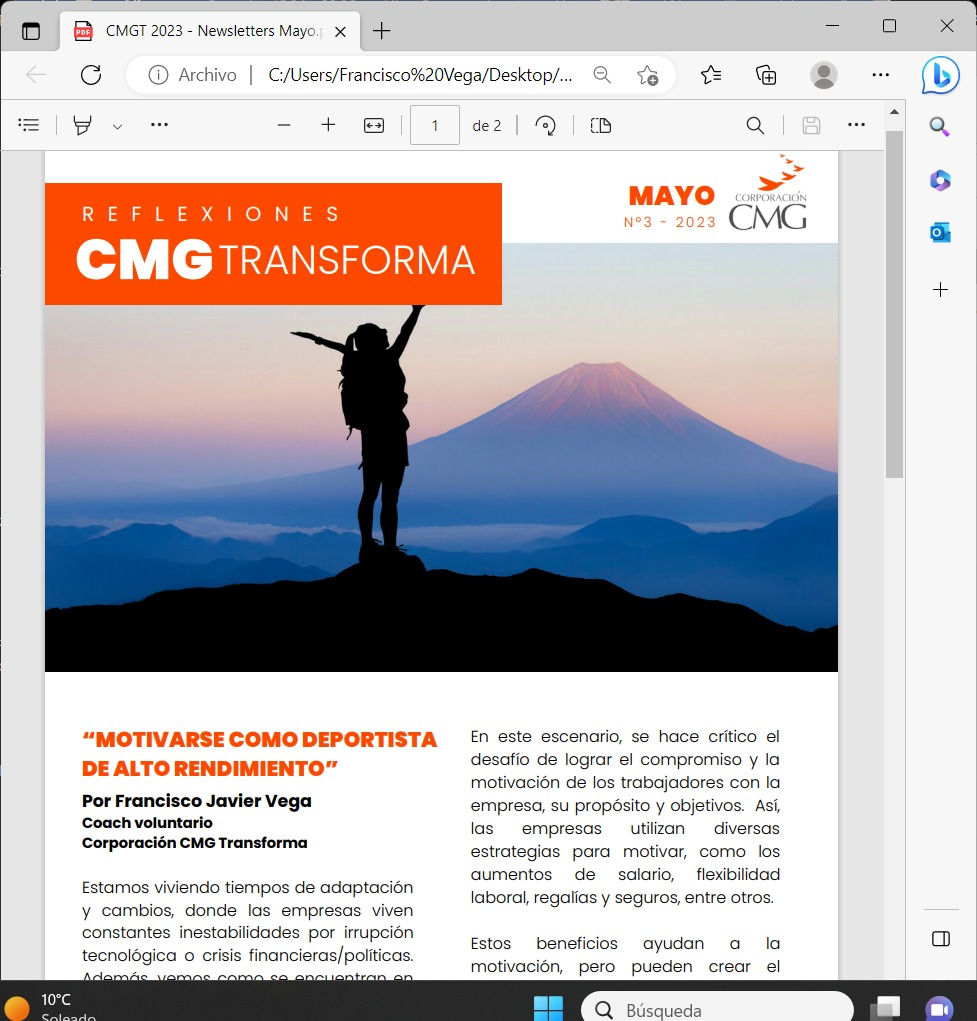Click the Corporación CMG logo
977x1021 pixels.
(769, 193)
